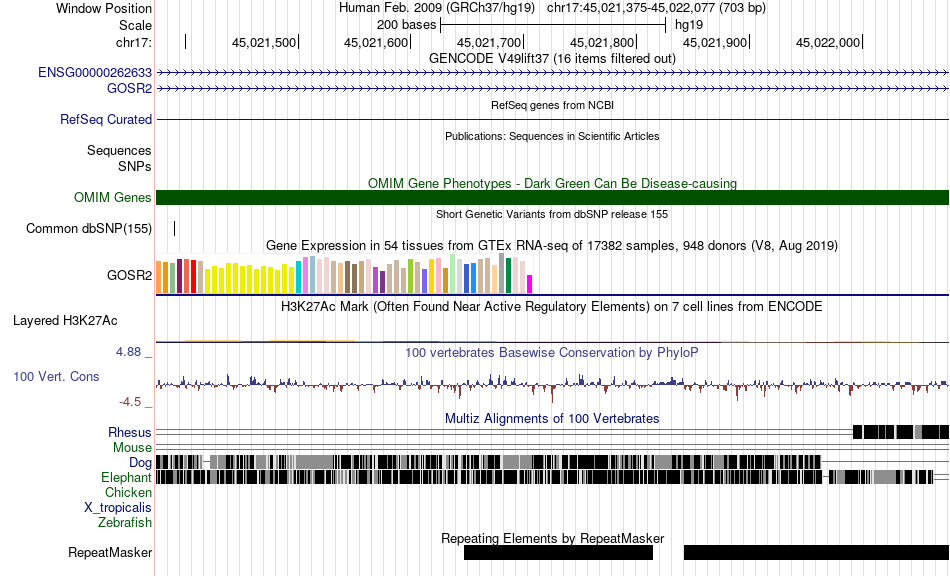The height and width of the screenshot is (576, 950).
Task: Click the Rhesus black alignment block
Action: pos(901,432)
